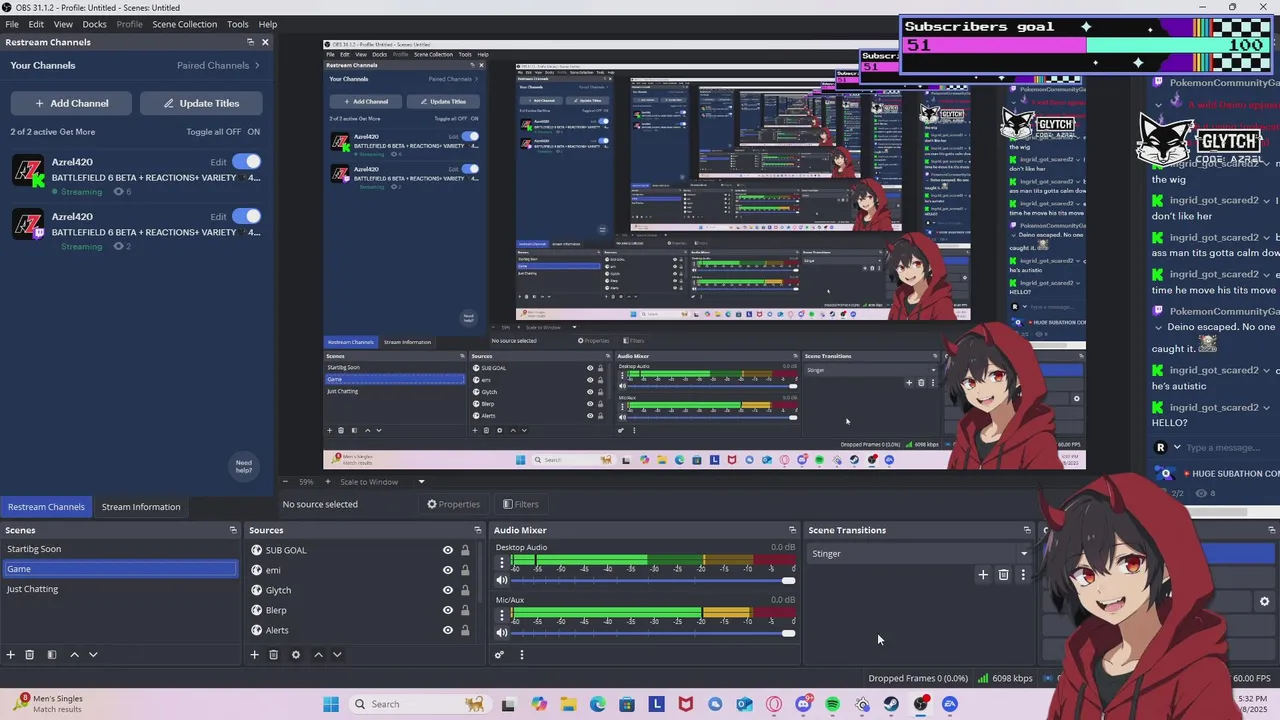Viewport: 1280px width, 720px height.
Task: Move the selected scene up
Action: tap(74, 655)
